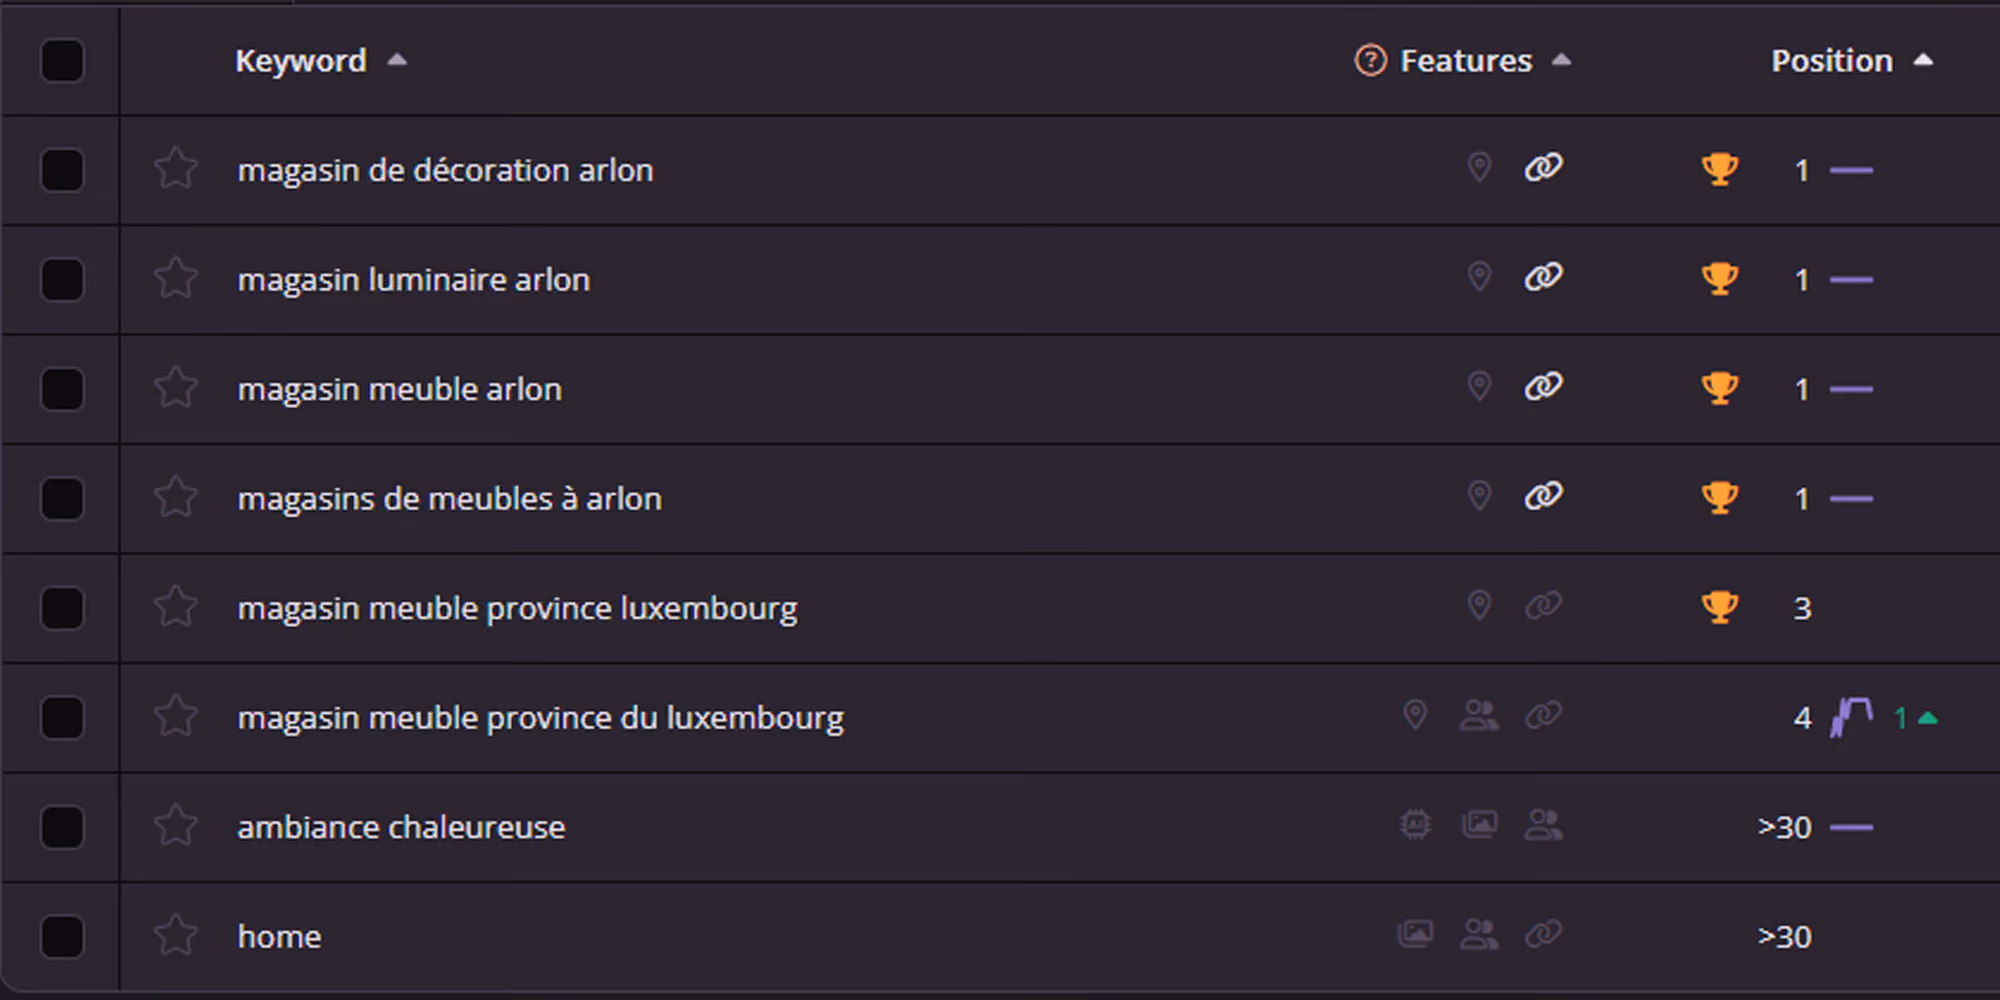Sort using the Features column arrow
Image resolution: width=2000 pixels, height=1000 pixels.
tap(1561, 60)
